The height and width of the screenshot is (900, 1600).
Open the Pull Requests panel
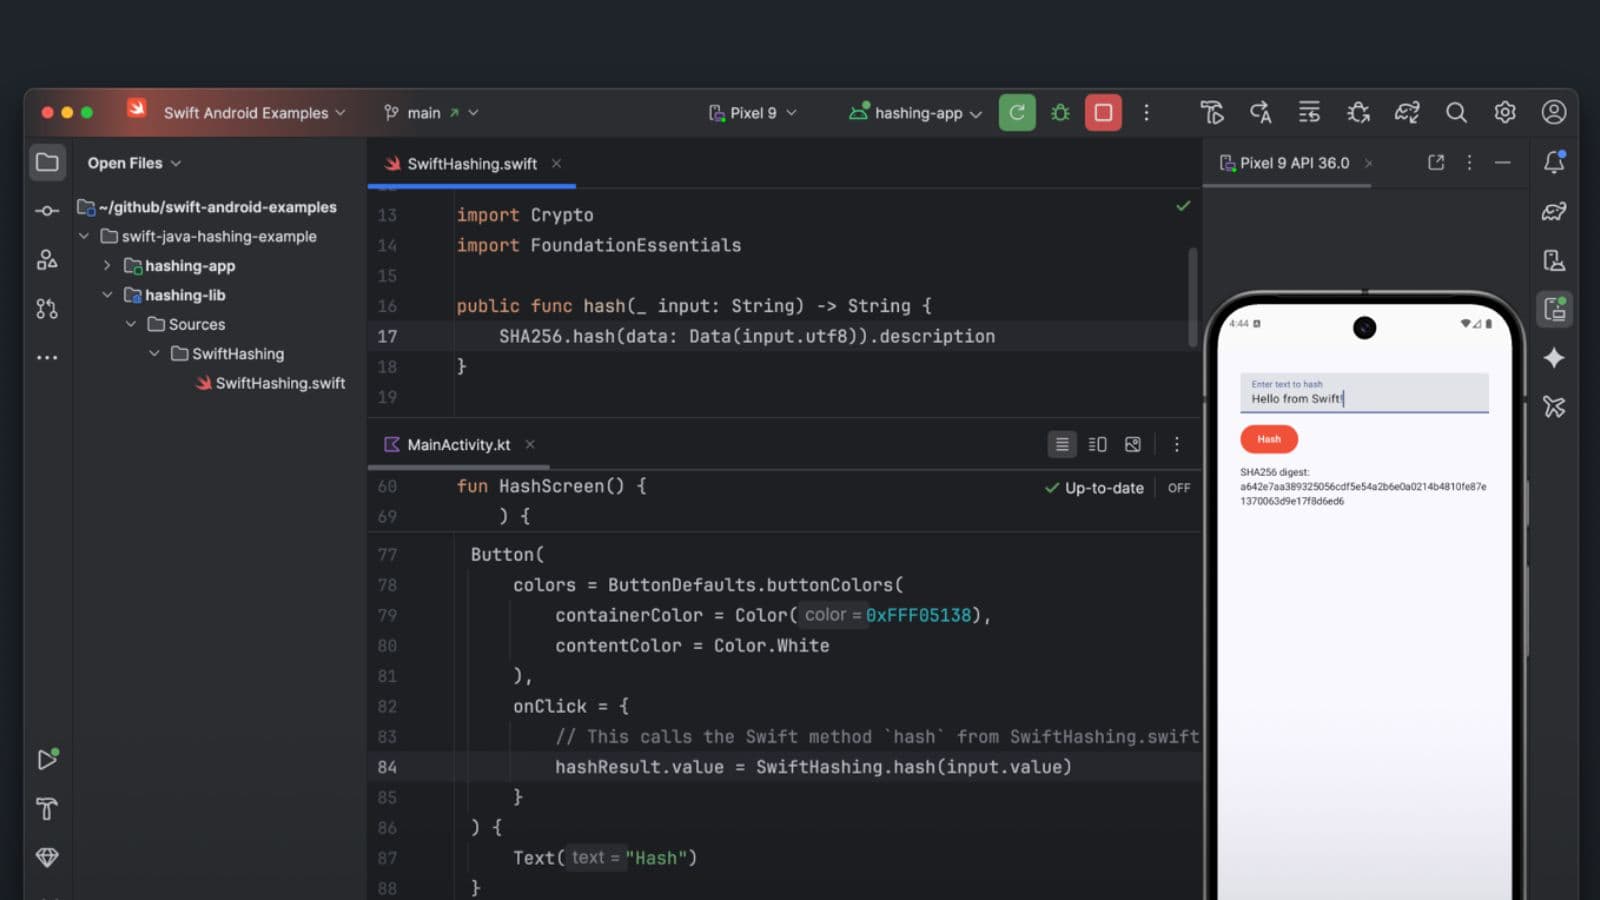click(x=47, y=308)
